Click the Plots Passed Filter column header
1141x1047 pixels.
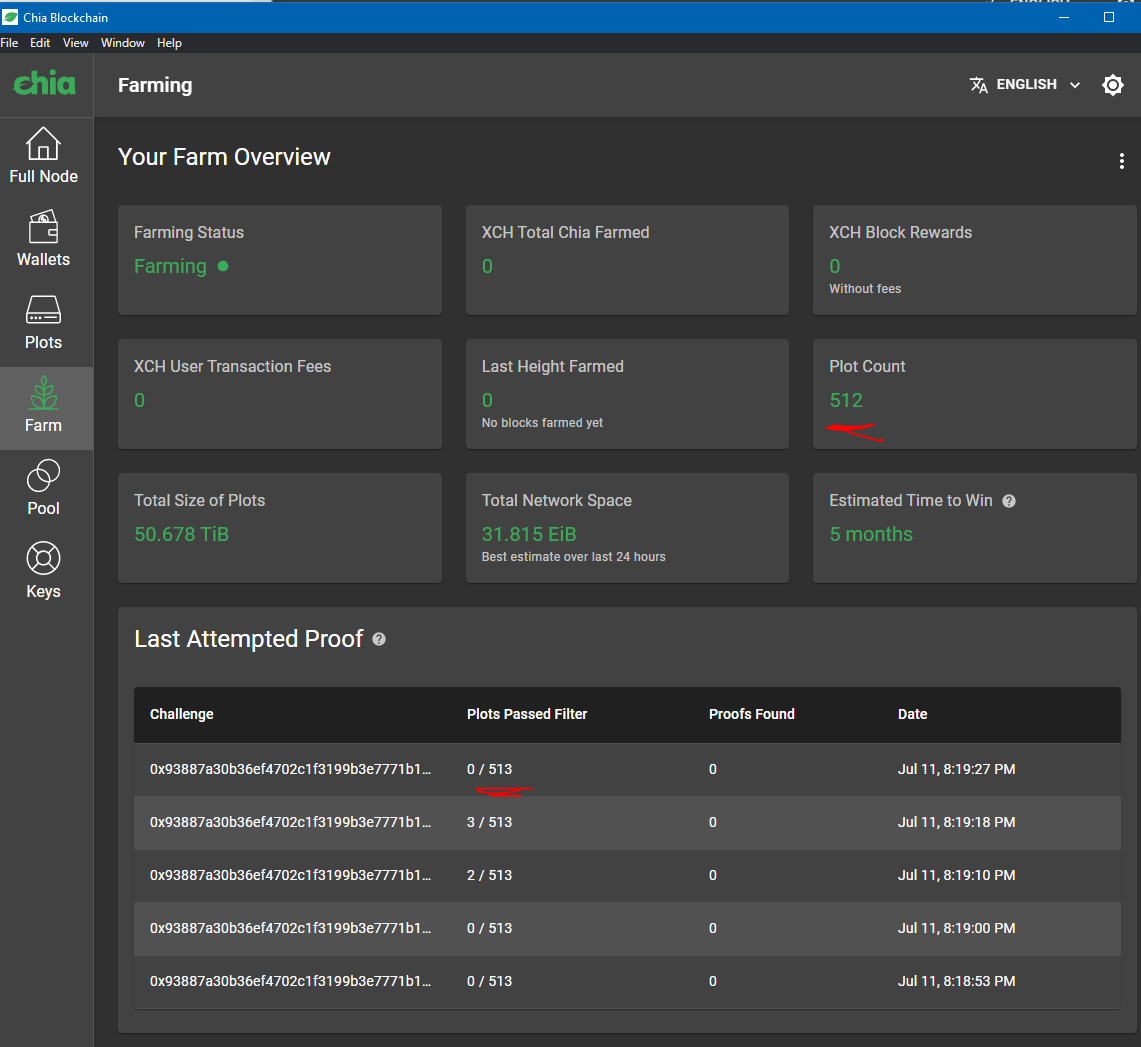pos(527,714)
